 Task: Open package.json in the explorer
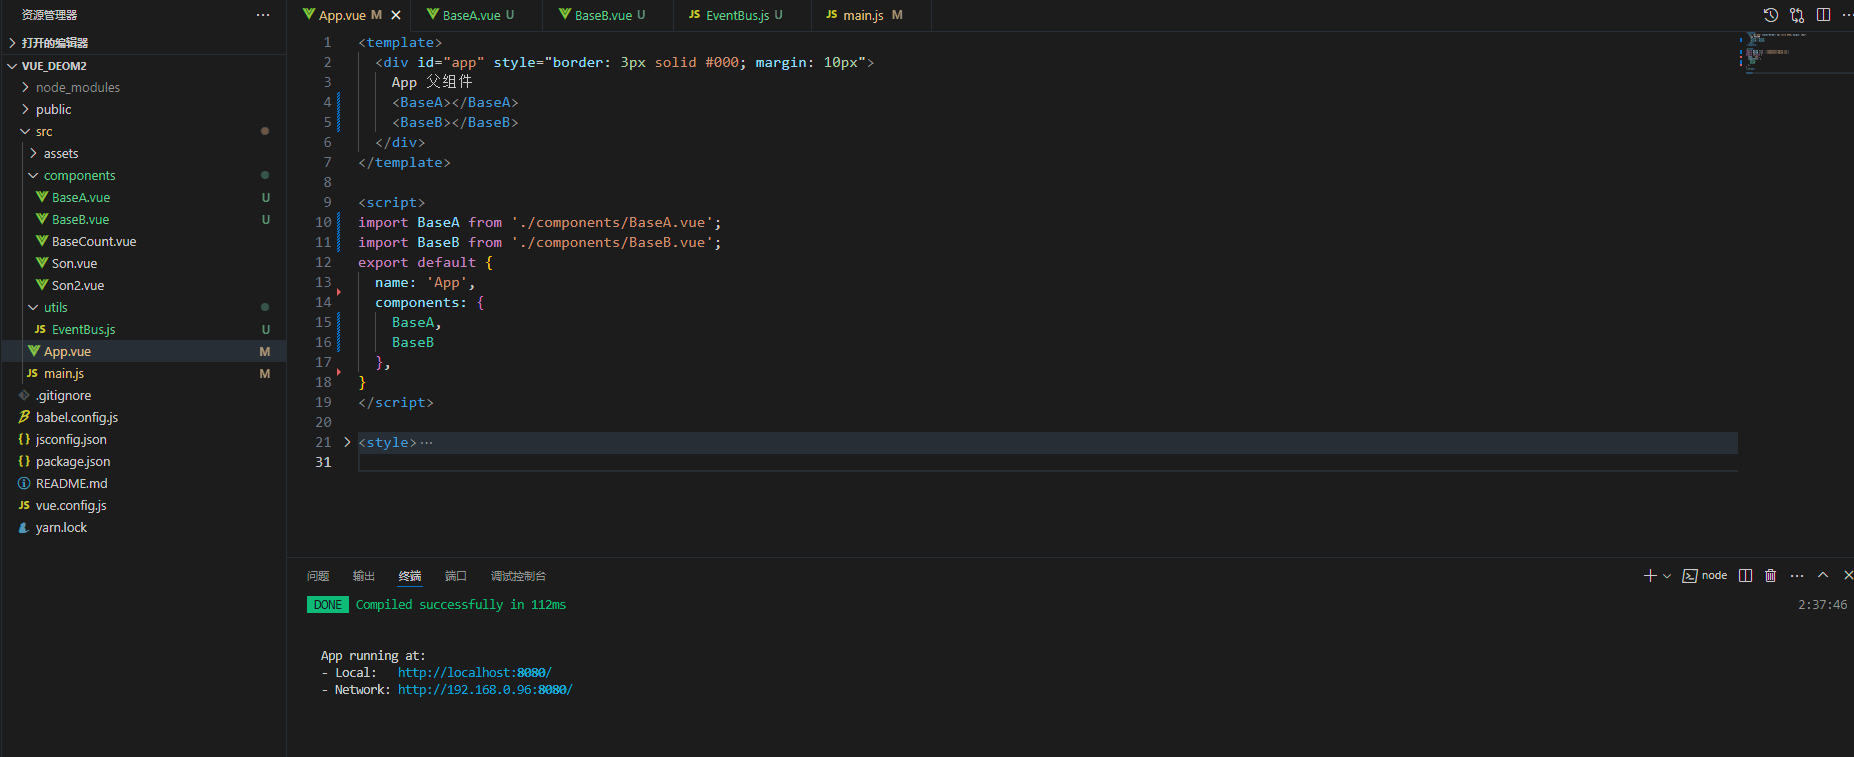[144, 462]
